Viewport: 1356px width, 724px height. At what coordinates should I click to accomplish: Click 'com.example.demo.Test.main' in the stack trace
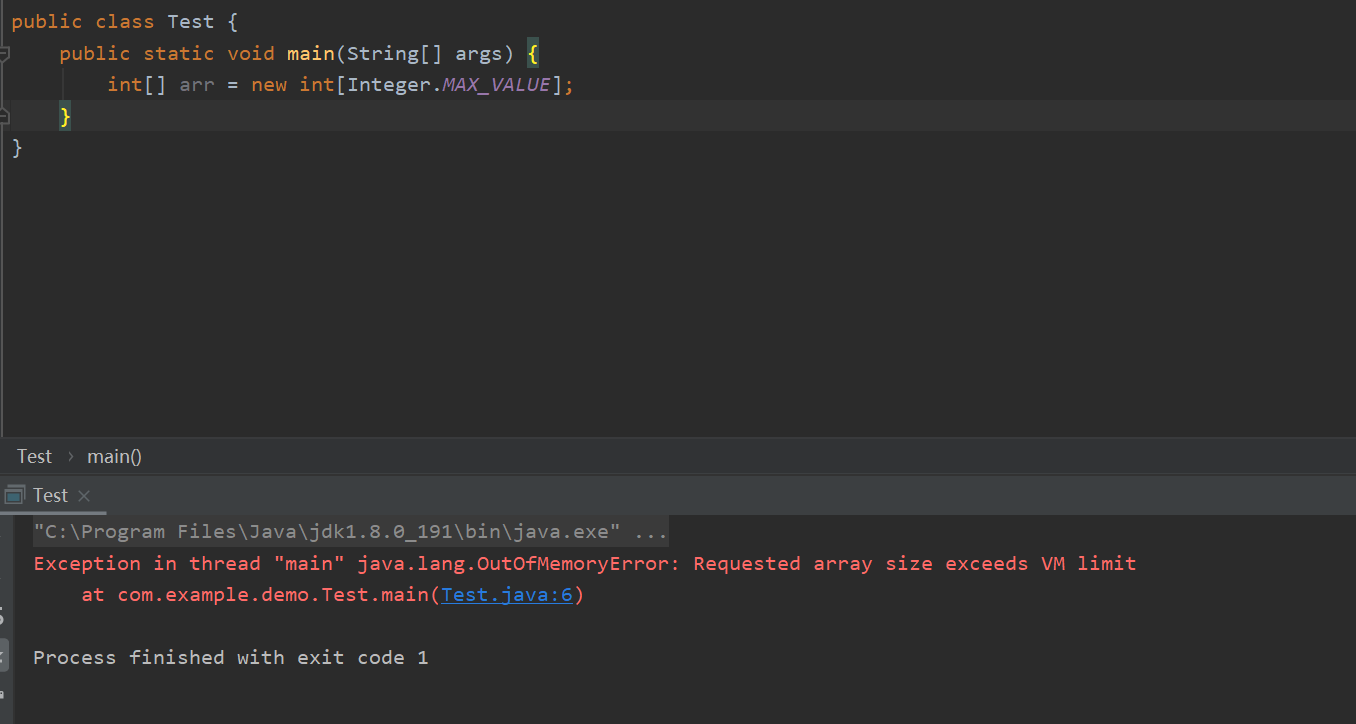pyautogui.click(x=274, y=595)
